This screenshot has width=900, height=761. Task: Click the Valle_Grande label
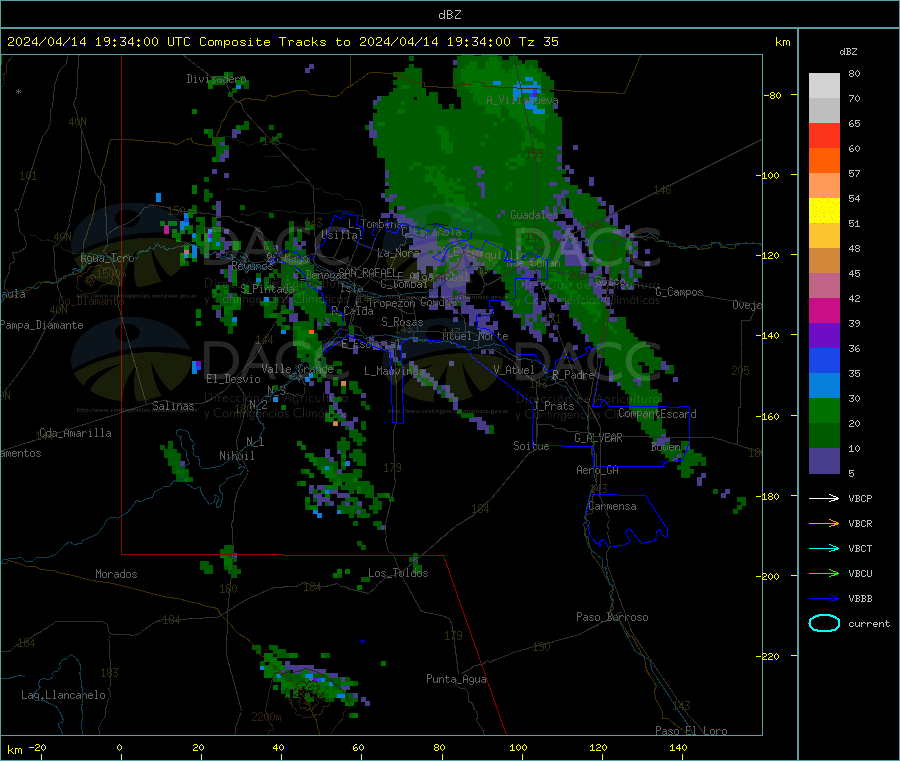coord(297,369)
